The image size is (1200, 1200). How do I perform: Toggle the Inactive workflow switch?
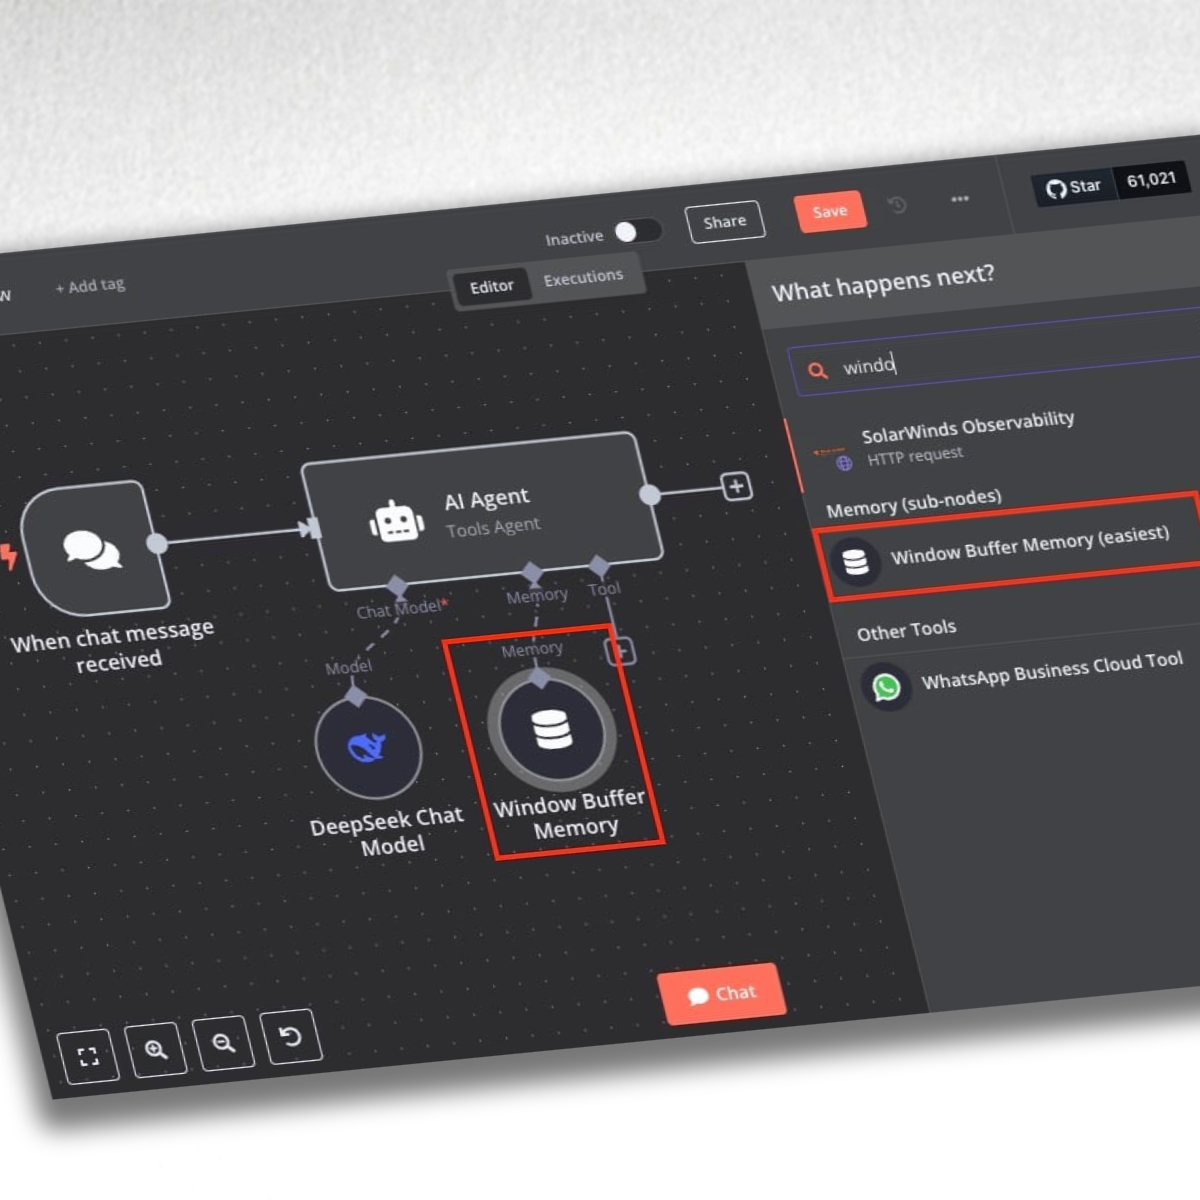(637, 231)
